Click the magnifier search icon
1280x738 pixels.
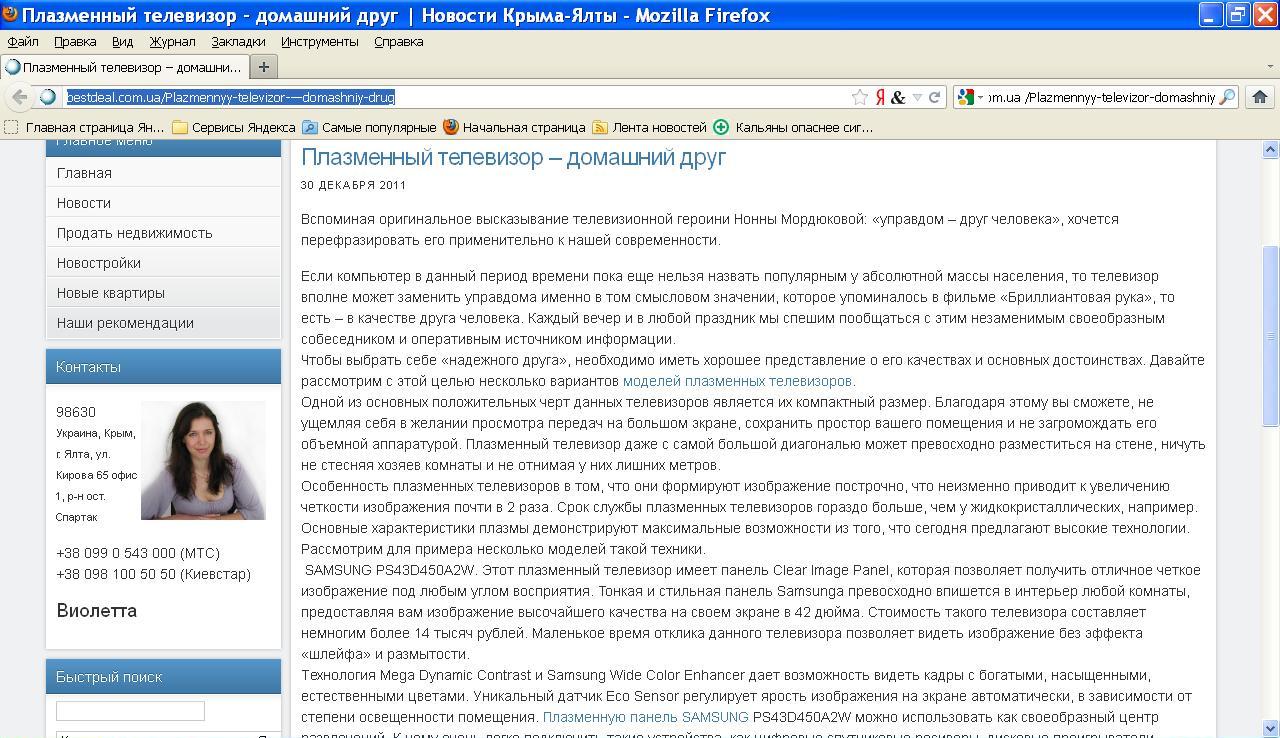click(1227, 97)
